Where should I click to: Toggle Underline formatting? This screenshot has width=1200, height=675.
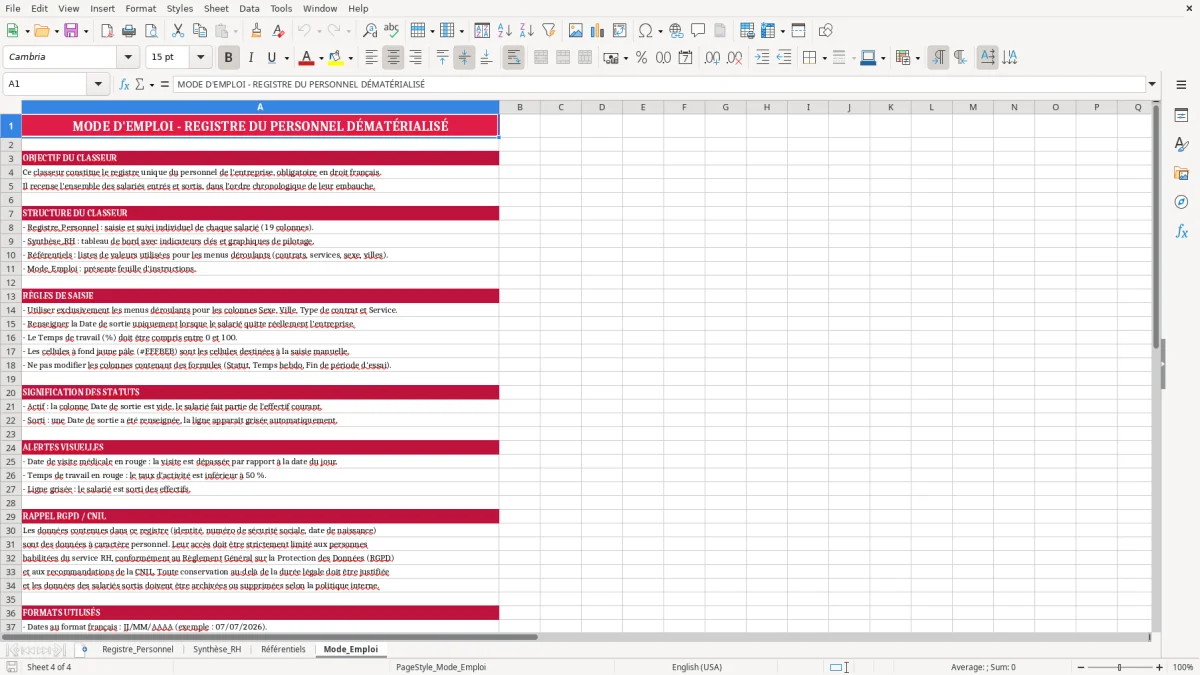(271, 58)
